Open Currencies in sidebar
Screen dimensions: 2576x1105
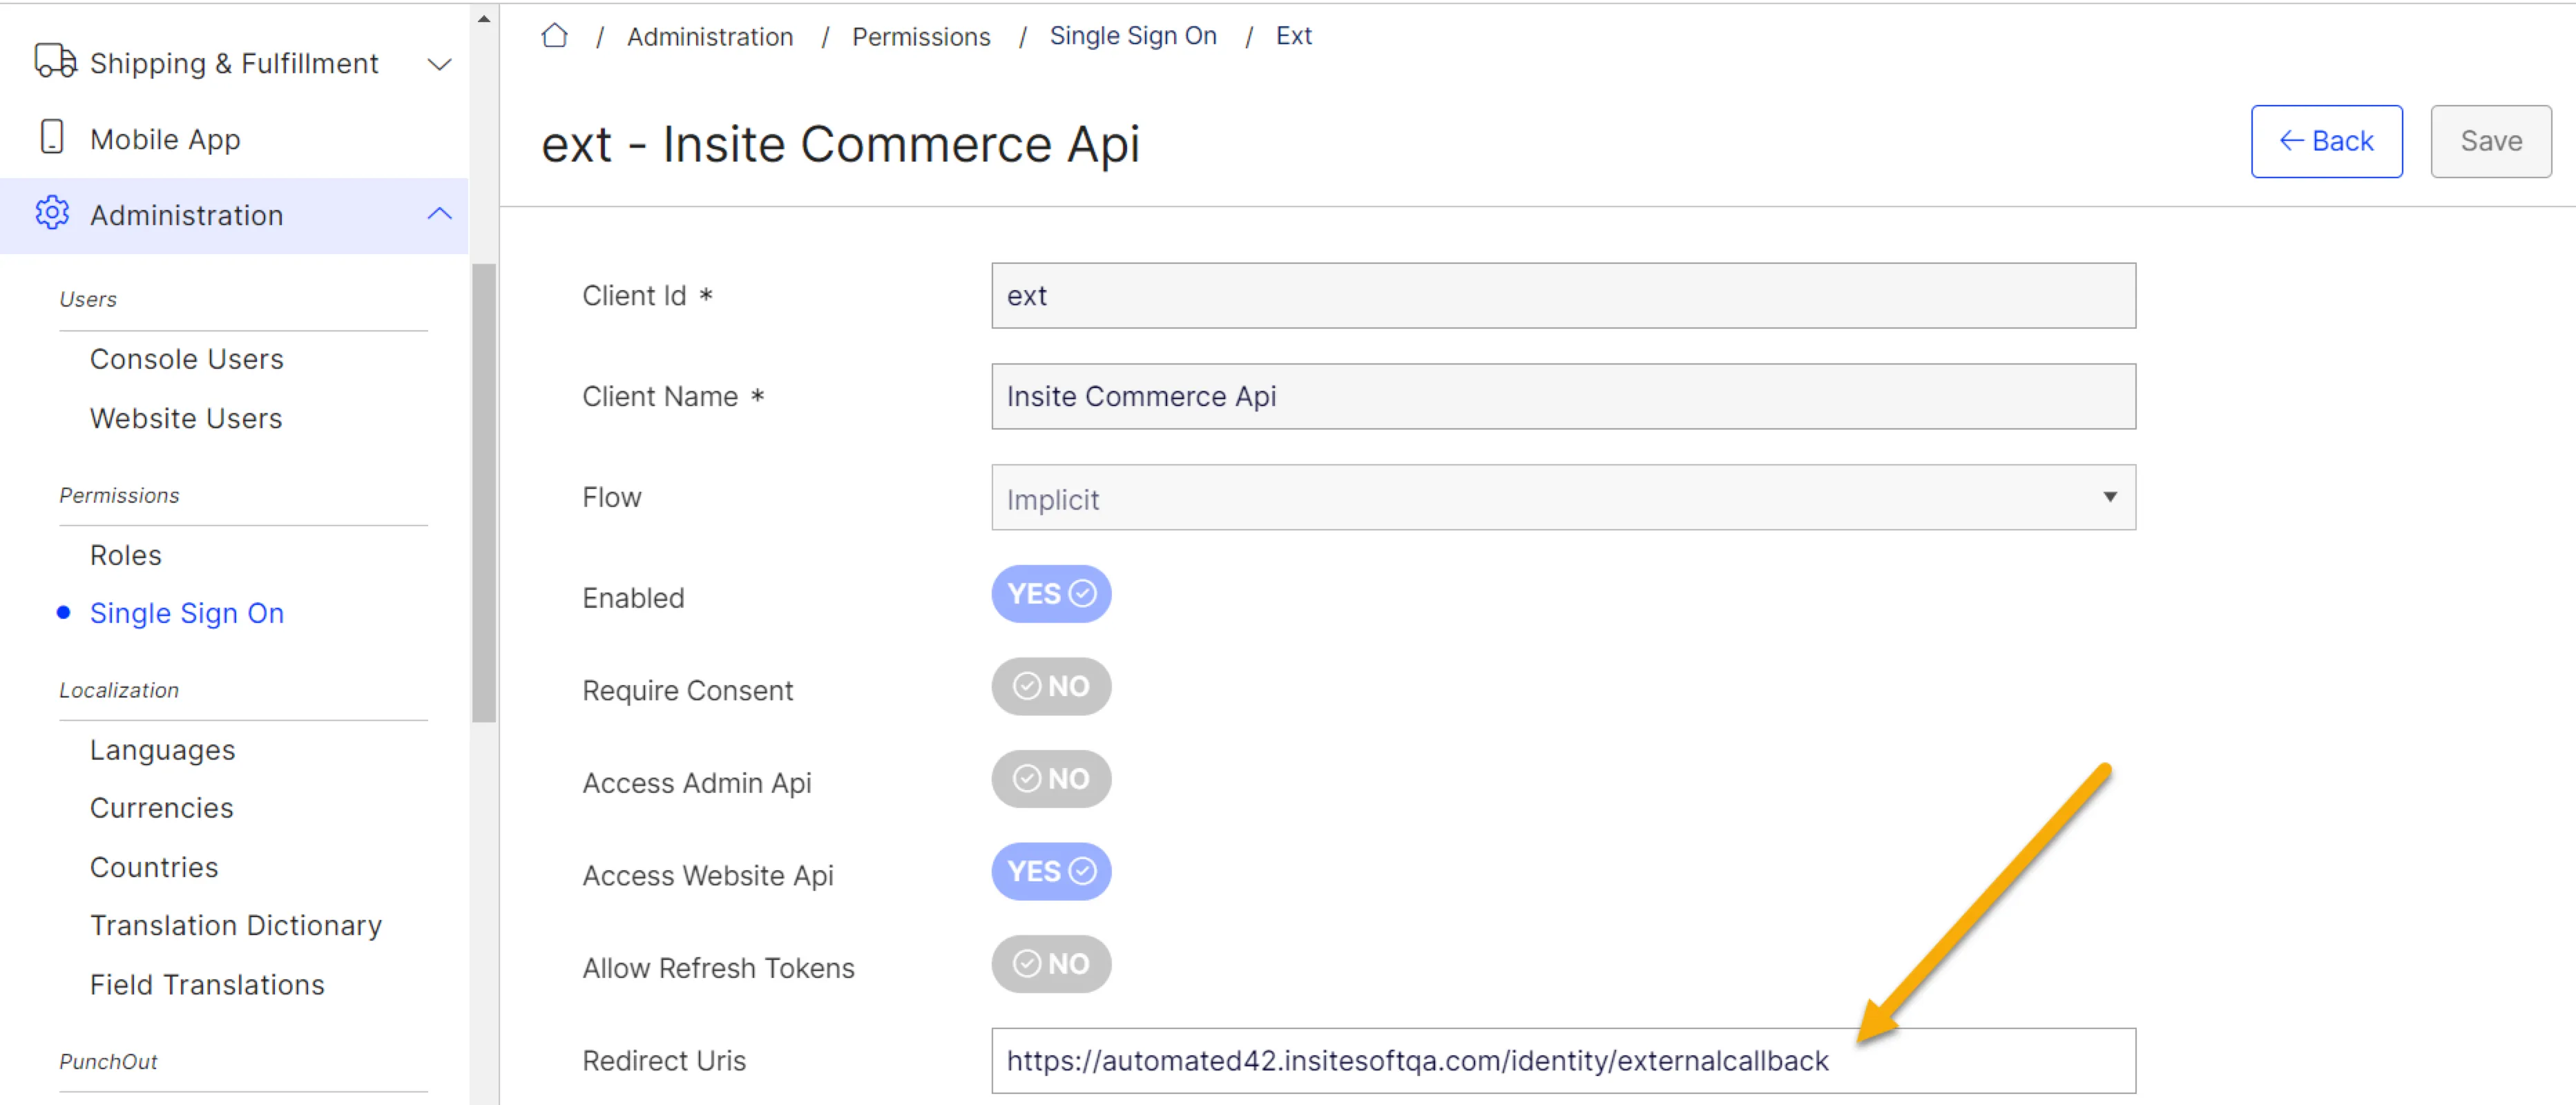click(162, 808)
